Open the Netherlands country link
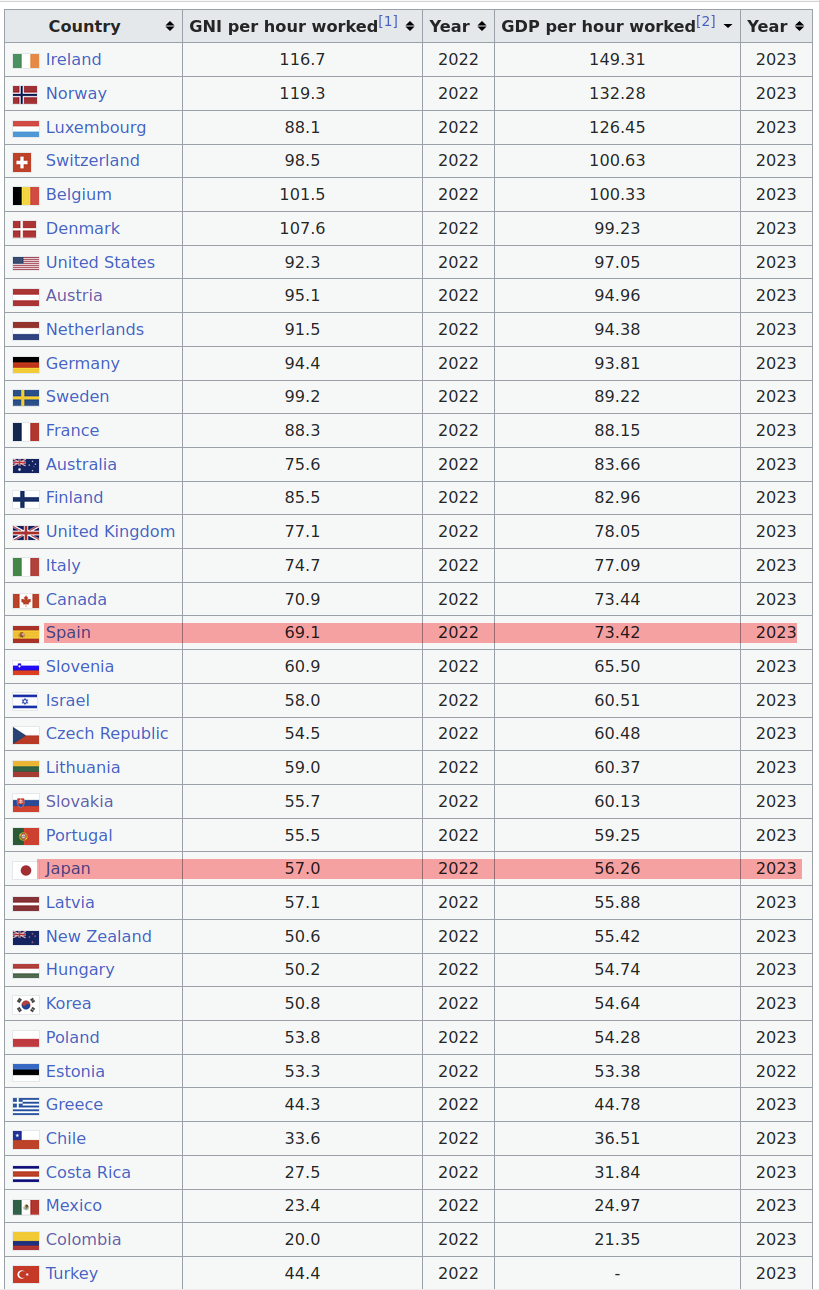Screen dimensions: 819x1290 (x=95, y=330)
